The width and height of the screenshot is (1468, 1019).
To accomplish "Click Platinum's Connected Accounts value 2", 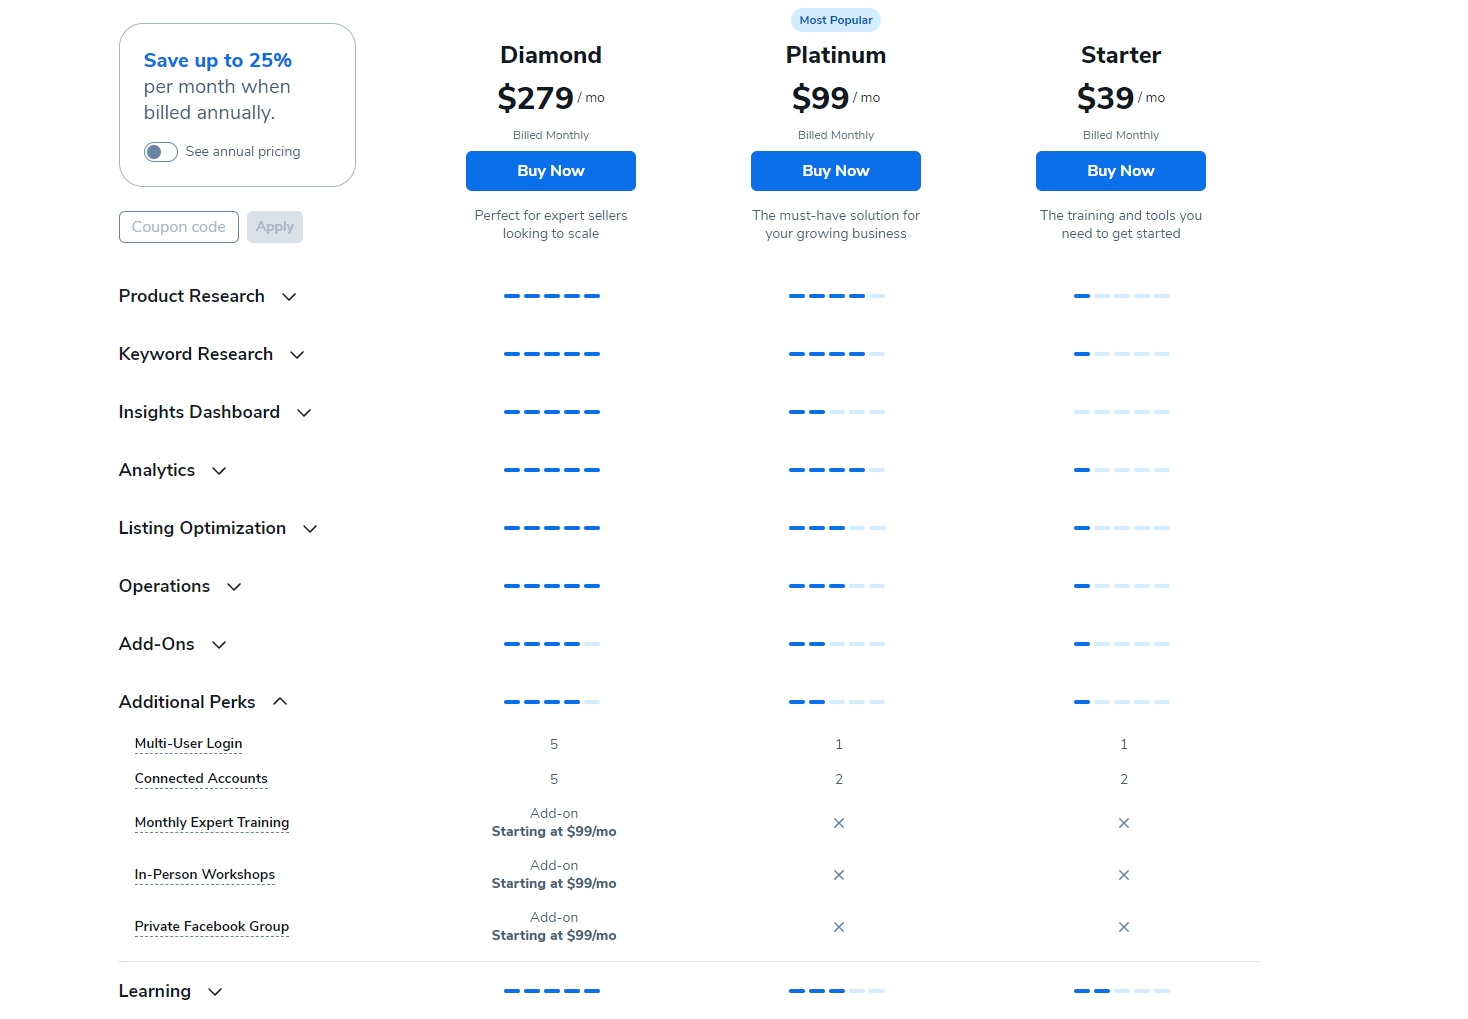I will coord(839,779).
